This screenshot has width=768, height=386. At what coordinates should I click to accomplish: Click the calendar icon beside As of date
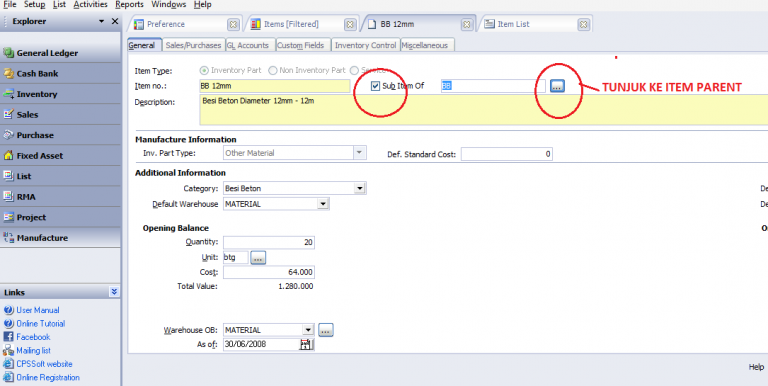tap(306, 344)
